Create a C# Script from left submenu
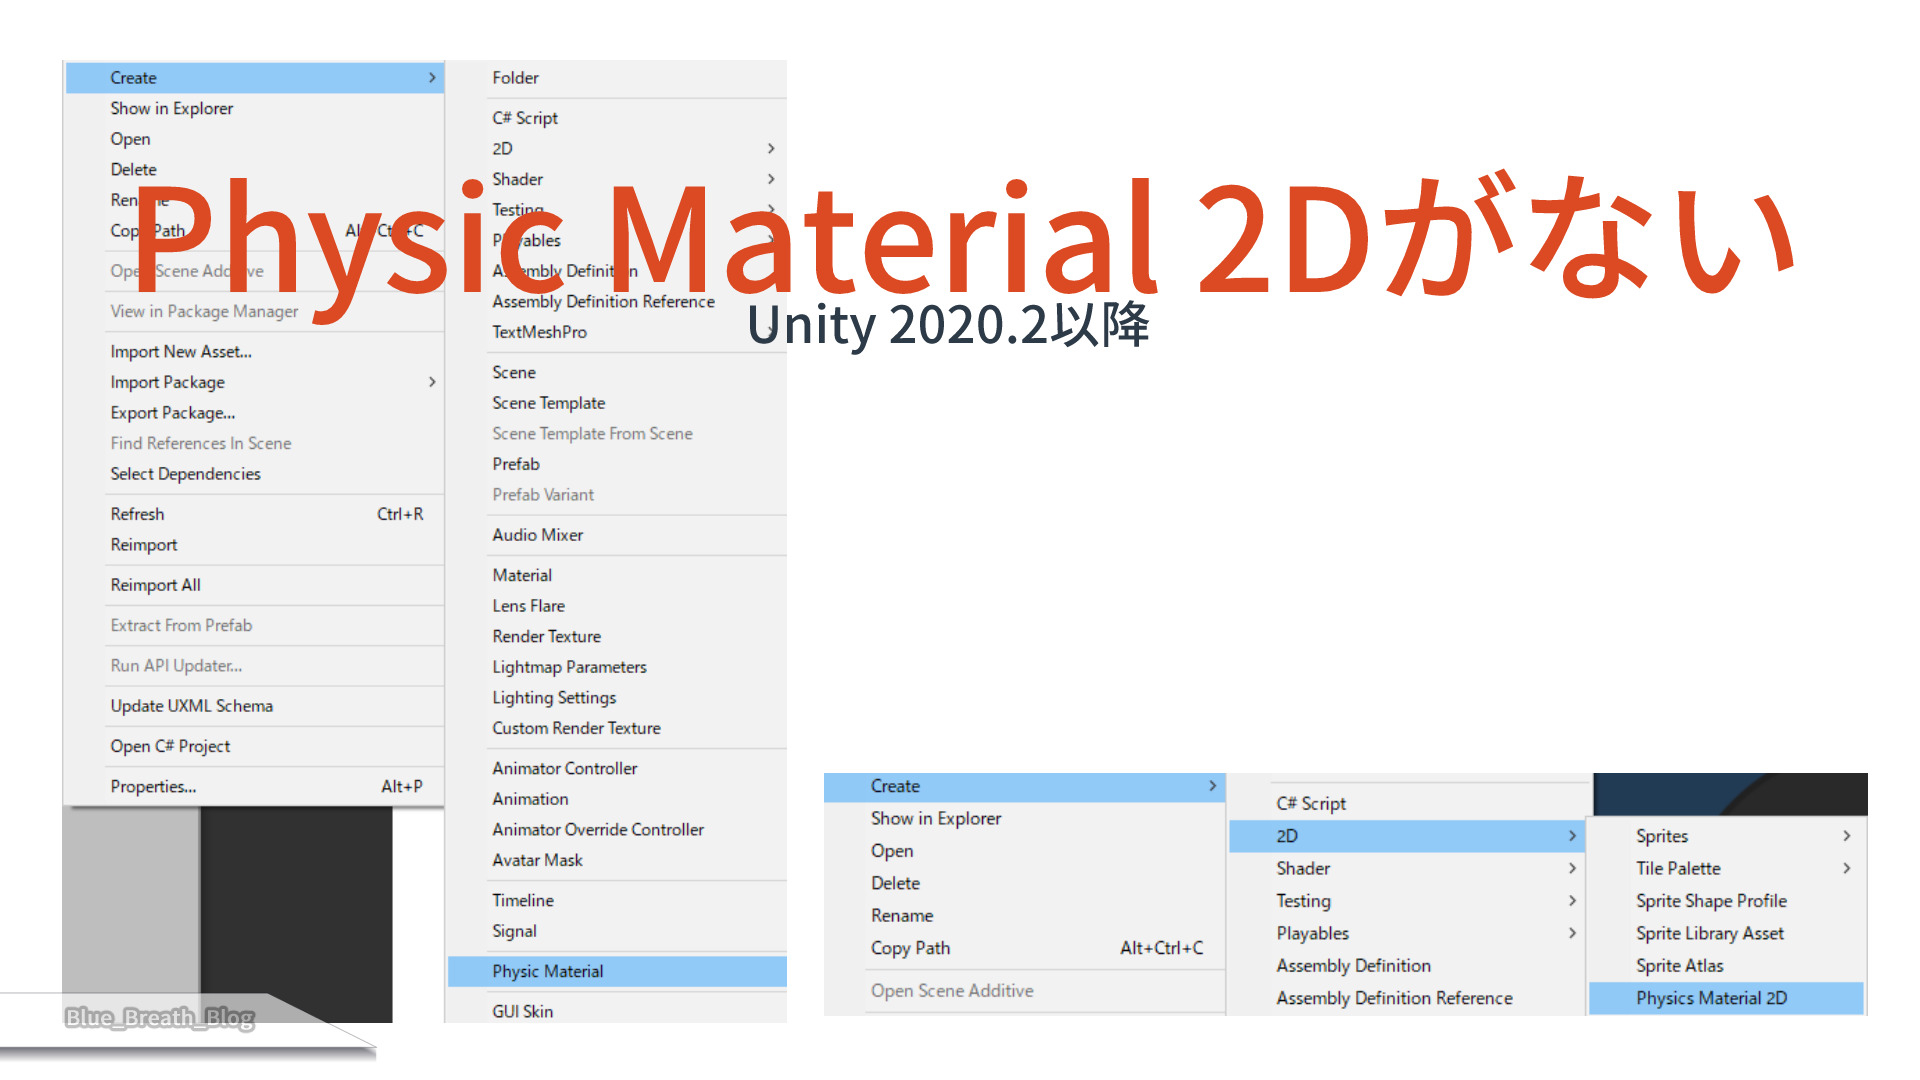 coord(525,118)
